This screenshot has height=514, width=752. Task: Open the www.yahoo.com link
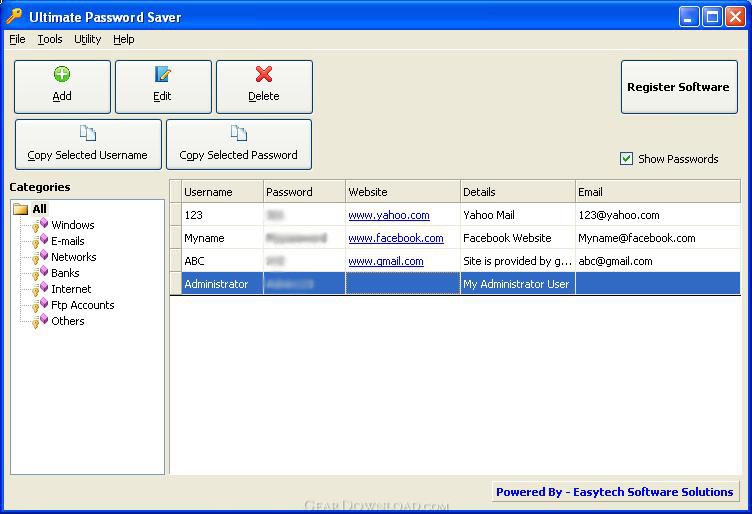point(389,215)
